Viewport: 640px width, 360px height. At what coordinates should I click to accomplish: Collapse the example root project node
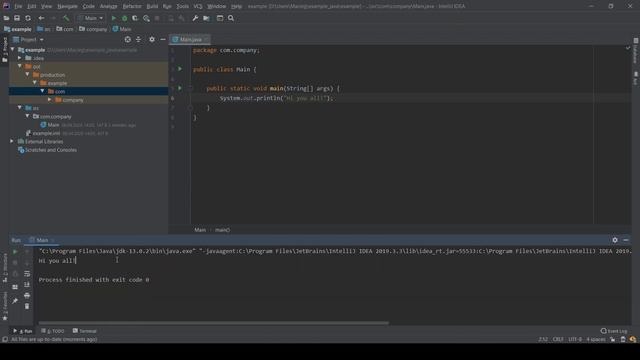(12, 49)
